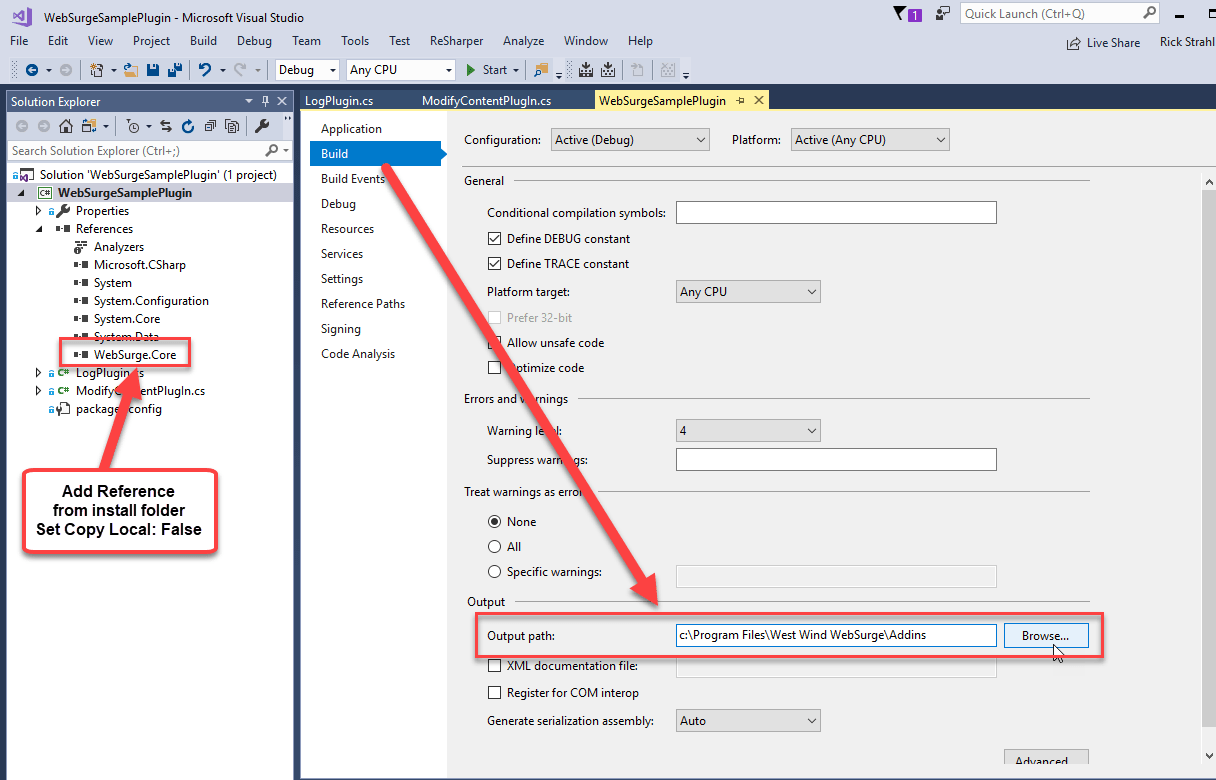Open the Debug solution configuration dropdown in toolbar
1216x780 pixels.
(x=309, y=70)
